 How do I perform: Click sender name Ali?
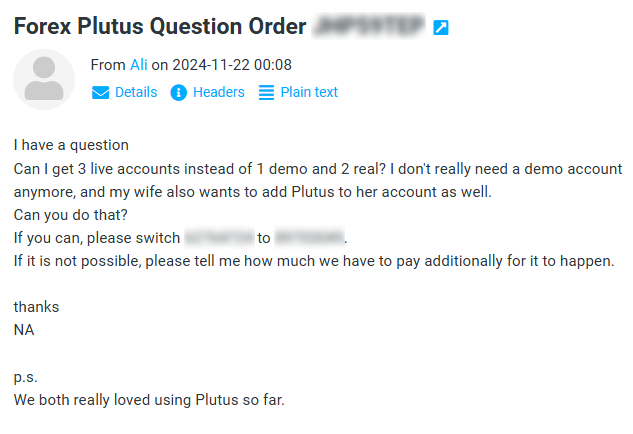point(139,65)
